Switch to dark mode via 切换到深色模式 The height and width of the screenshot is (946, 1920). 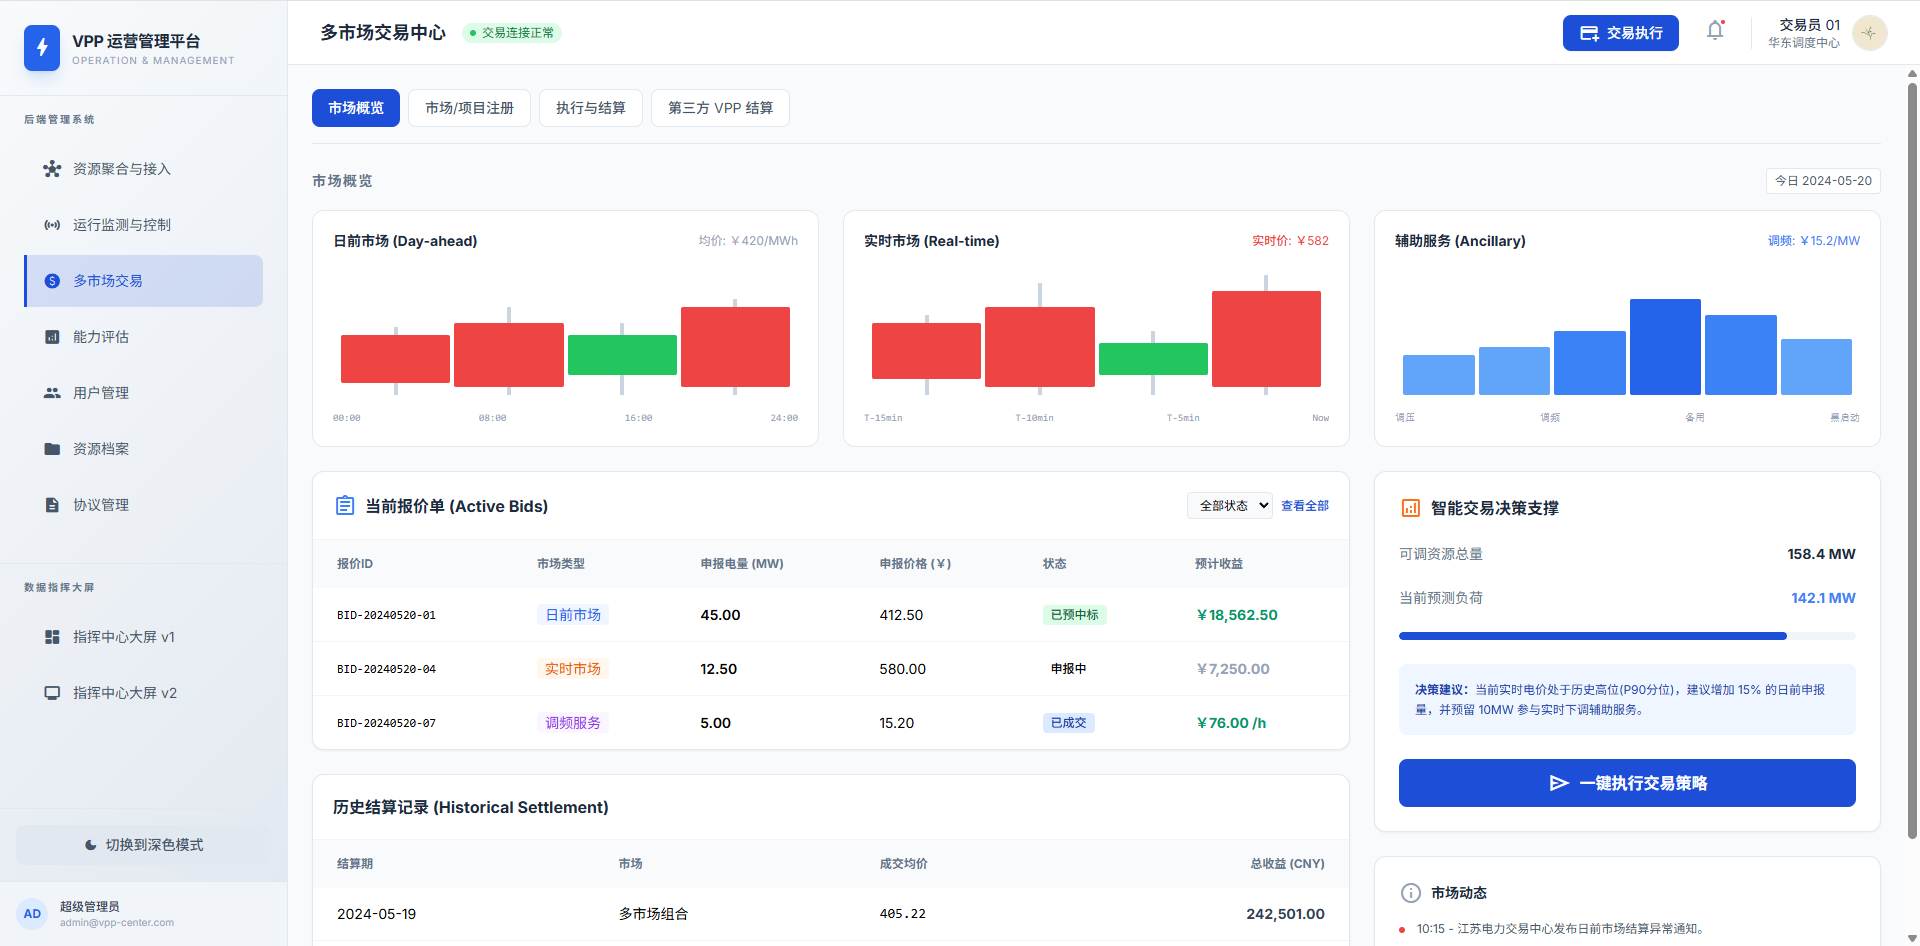[144, 845]
